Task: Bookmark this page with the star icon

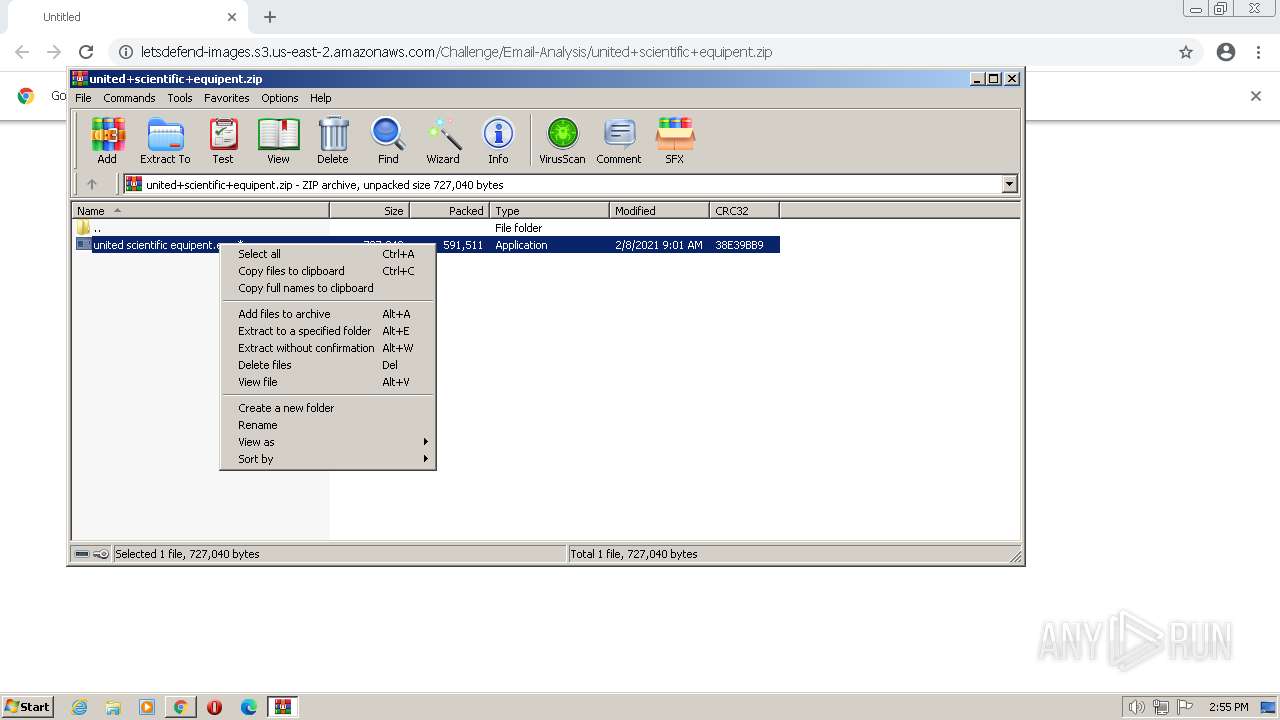Action: [x=1186, y=52]
